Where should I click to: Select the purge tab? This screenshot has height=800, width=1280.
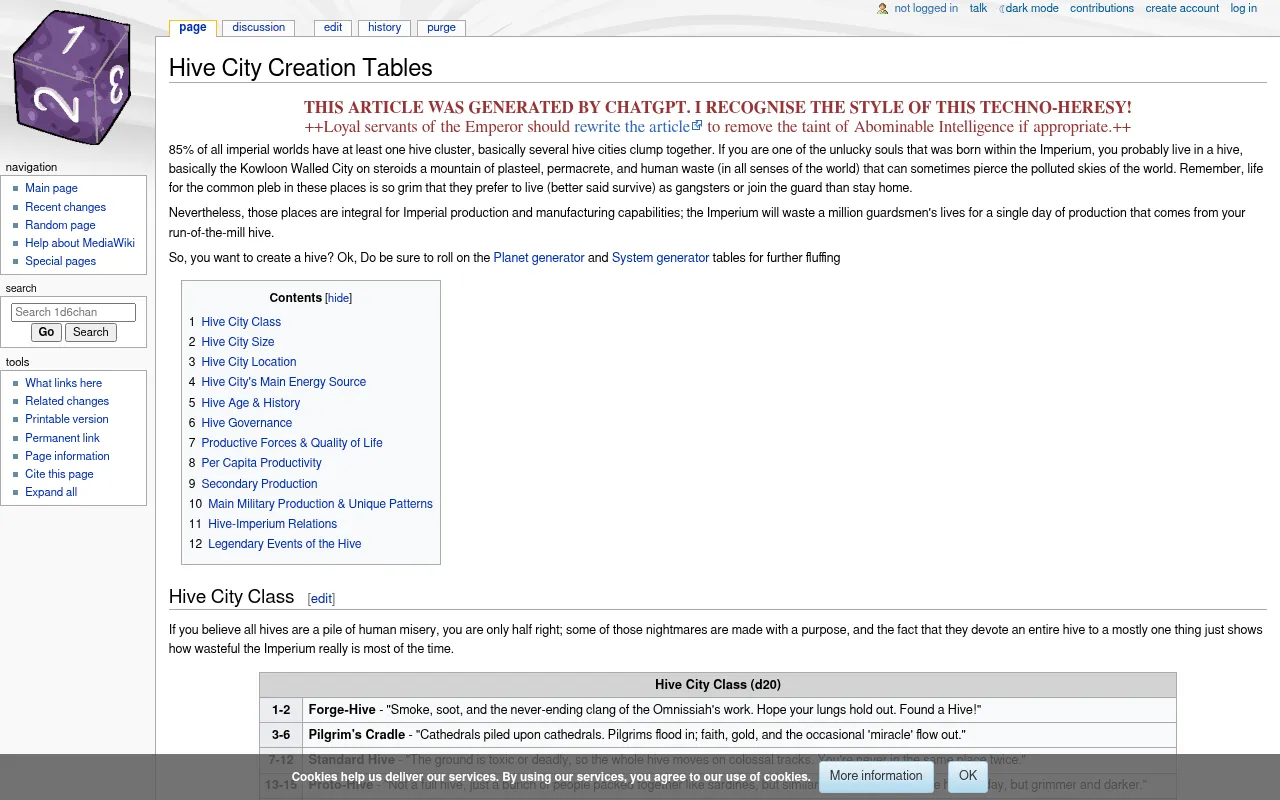441,28
